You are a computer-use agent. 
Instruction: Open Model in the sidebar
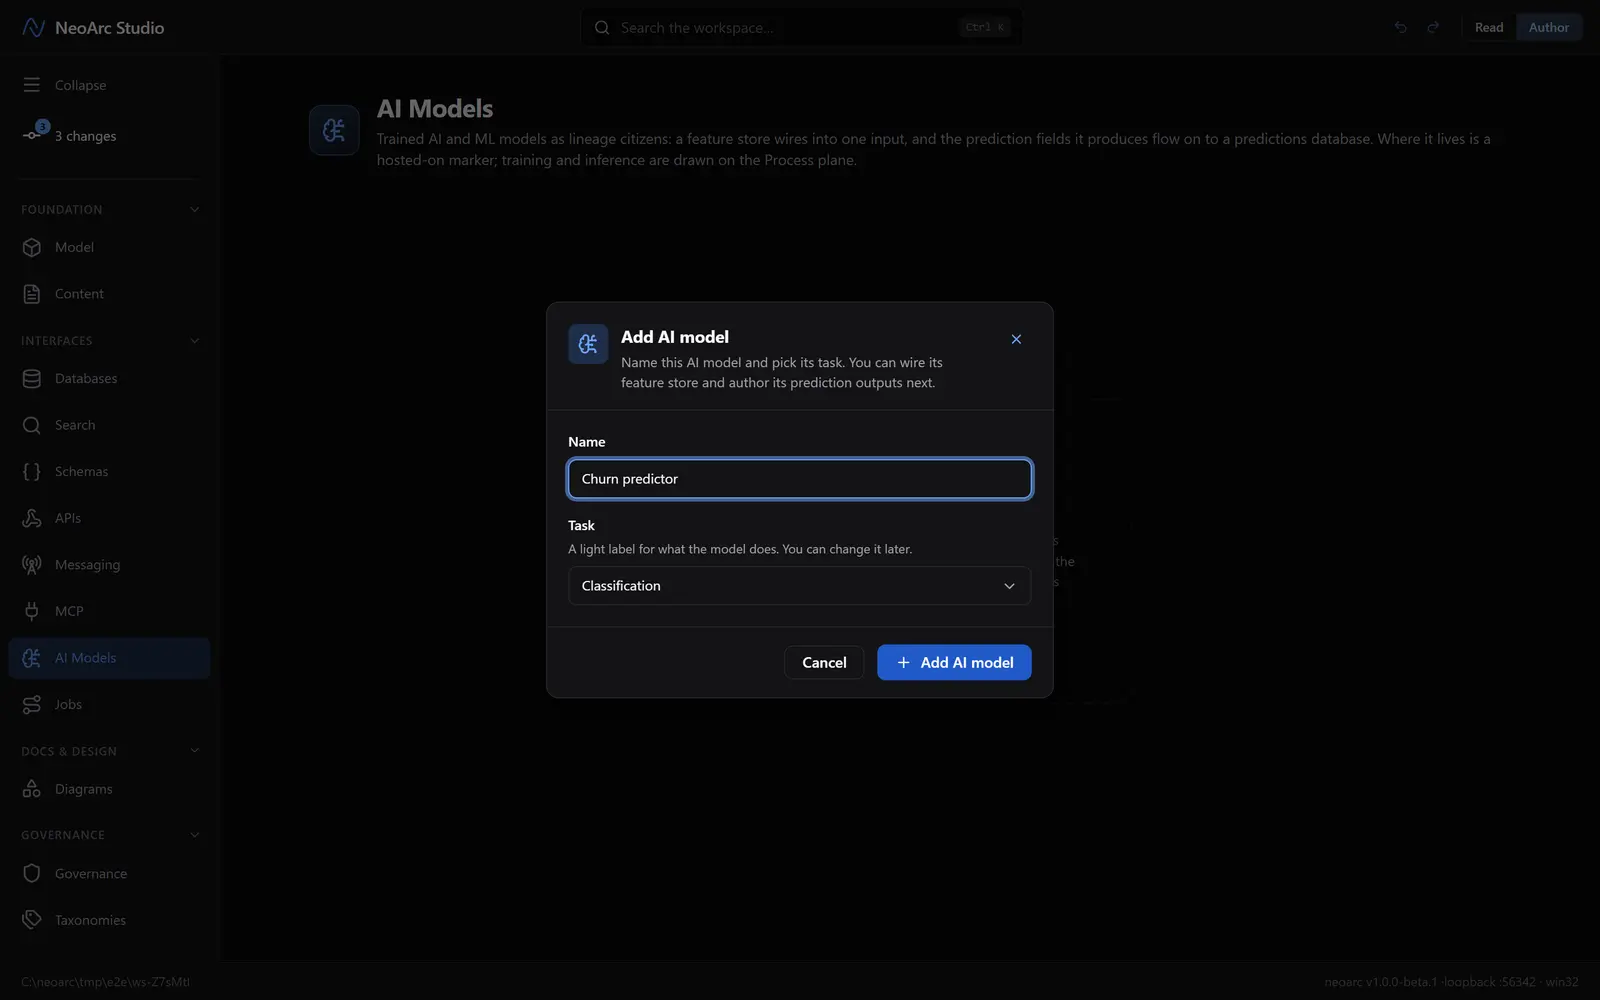click(x=109, y=247)
